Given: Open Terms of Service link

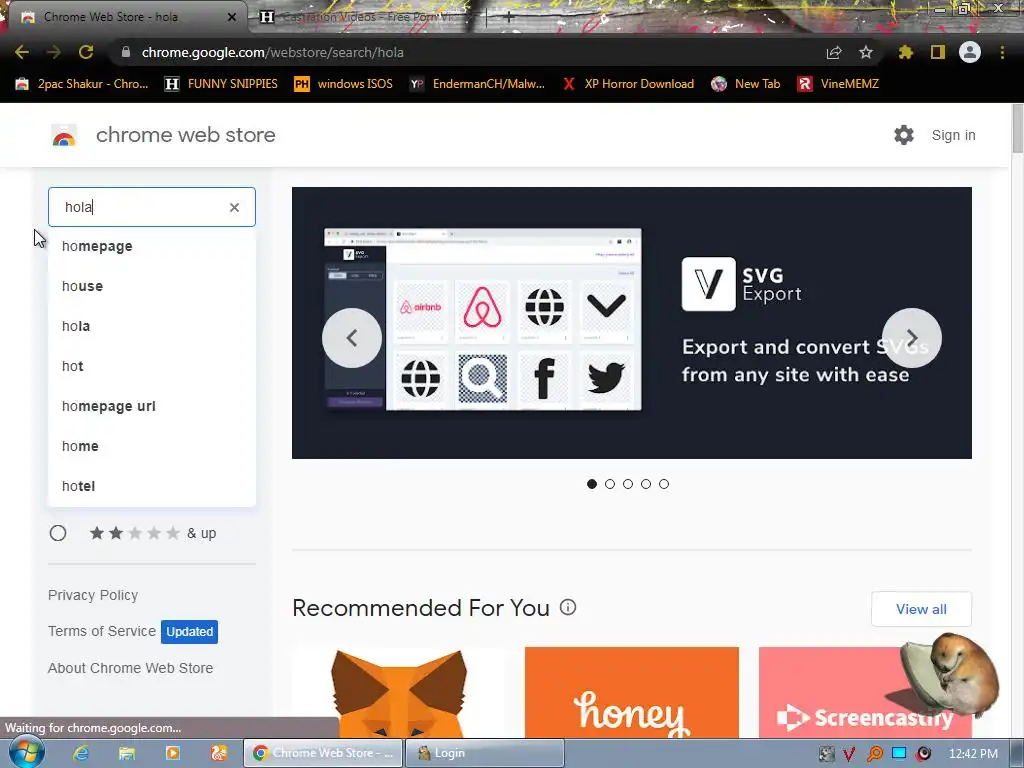Looking at the screenshot, I should coord(102,631).
